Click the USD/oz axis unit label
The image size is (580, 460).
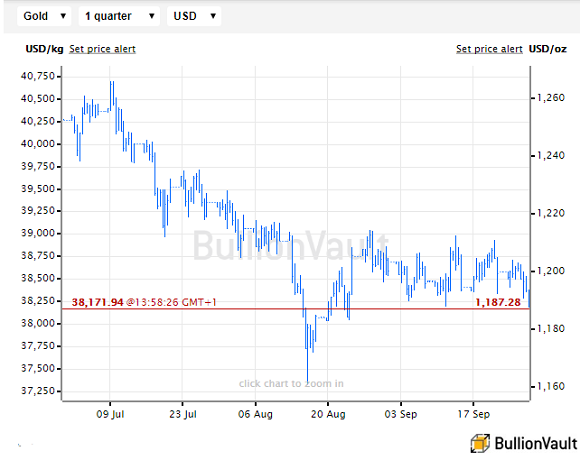point(548,49)
